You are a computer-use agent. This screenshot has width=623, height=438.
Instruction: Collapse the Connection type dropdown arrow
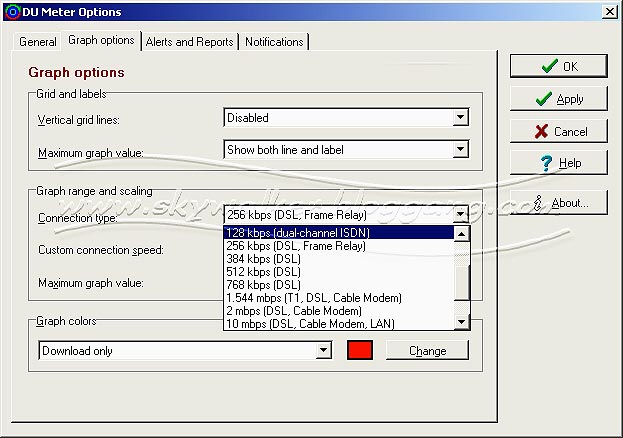[460, 214]
